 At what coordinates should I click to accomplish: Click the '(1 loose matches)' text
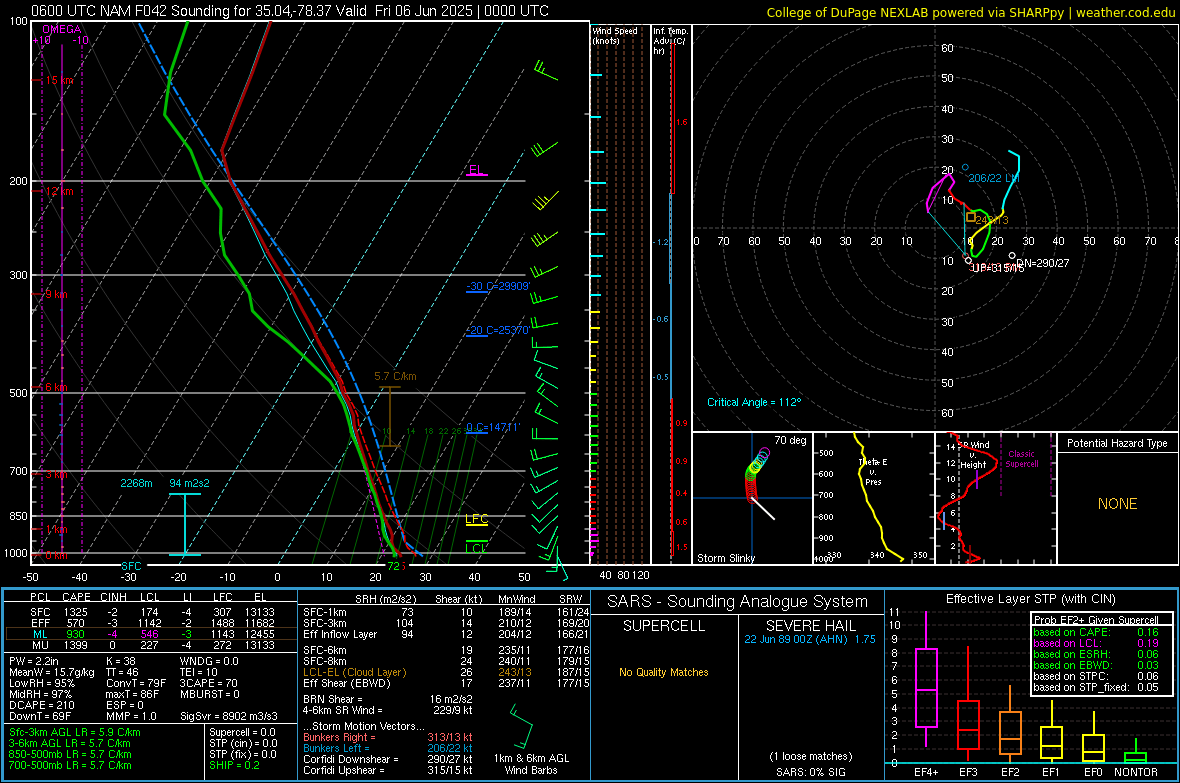click(x=810, y=756)
